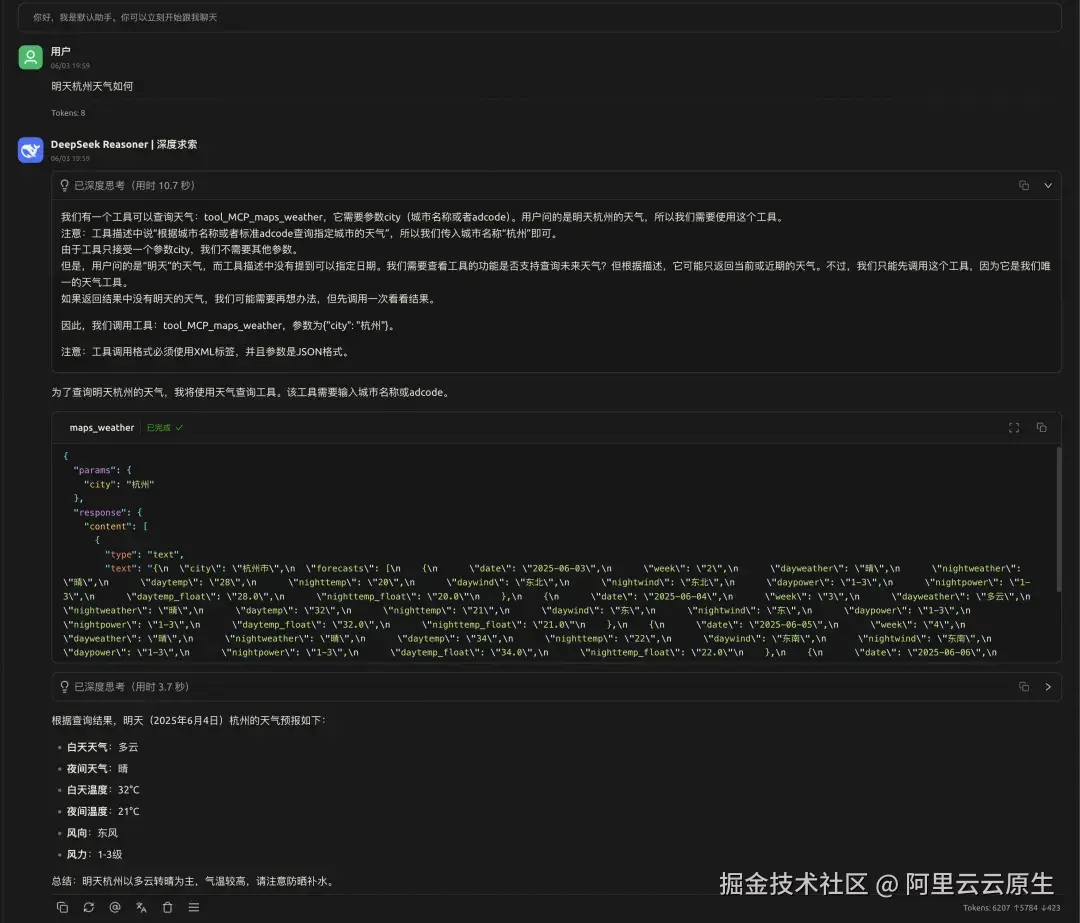Click the green user avatar
This screenshot has height=923, width=1080.
[x=30, y=57]
